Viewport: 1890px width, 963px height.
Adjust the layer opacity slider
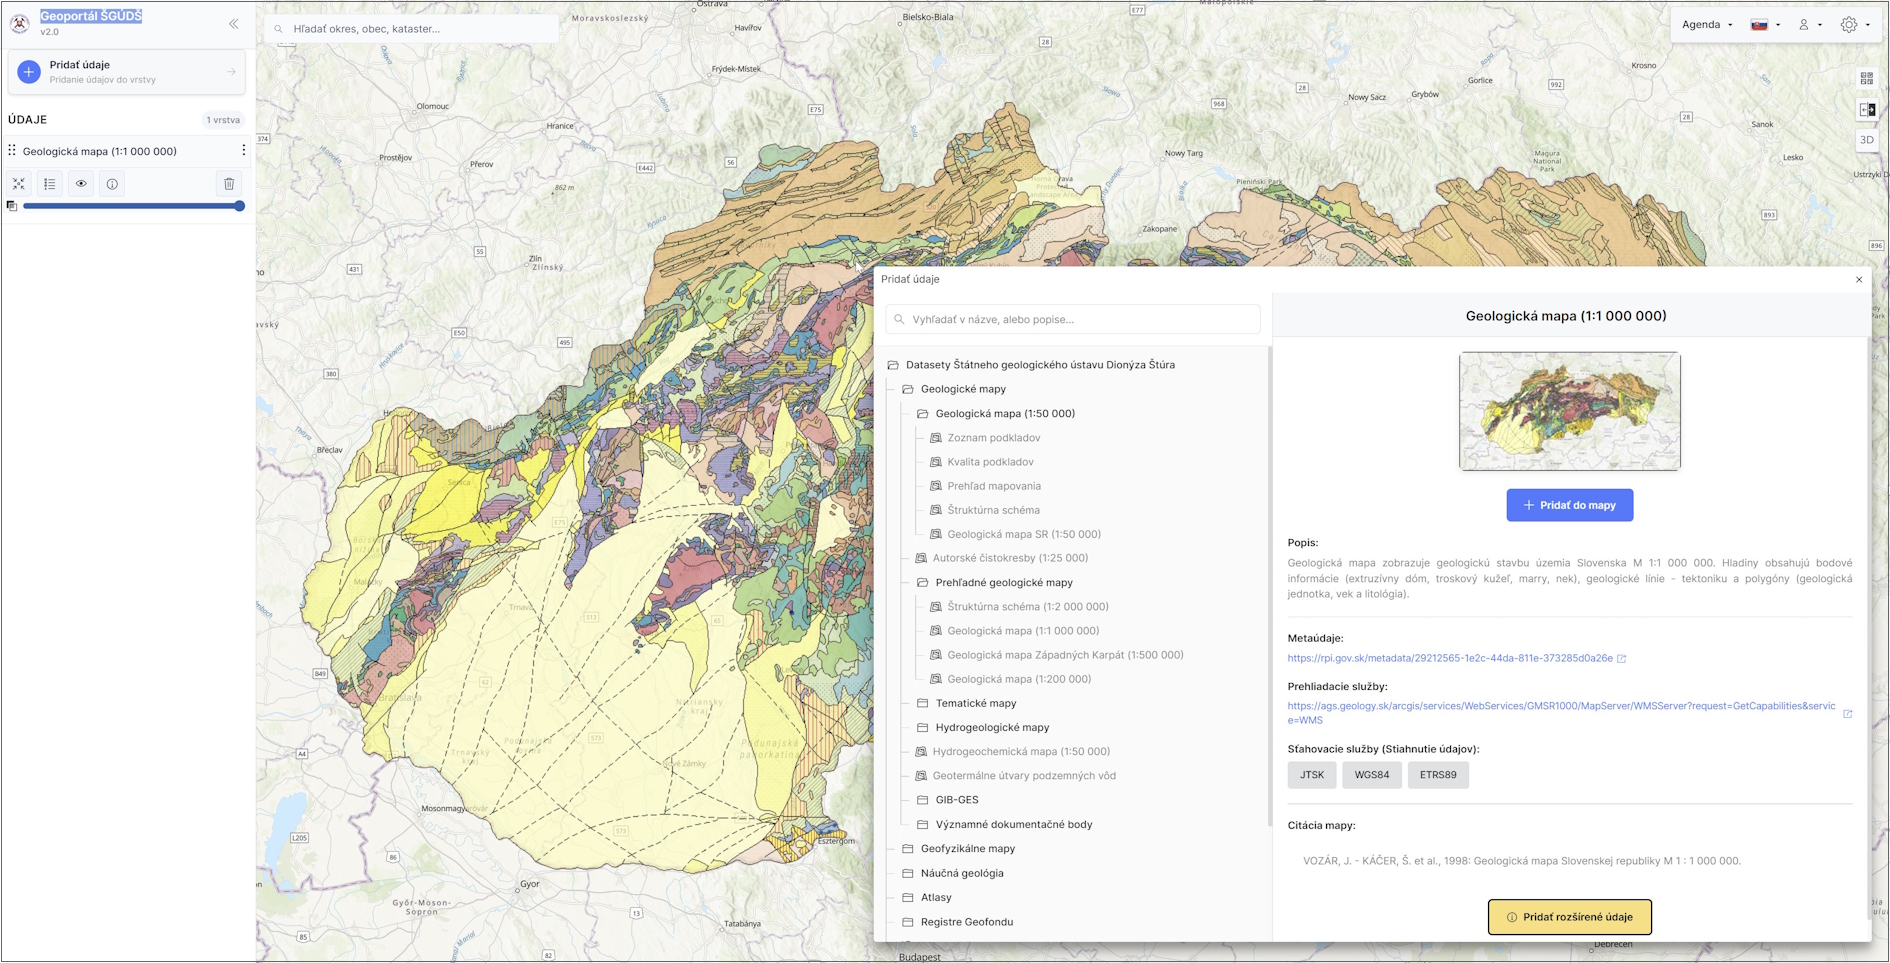[132, 206]
